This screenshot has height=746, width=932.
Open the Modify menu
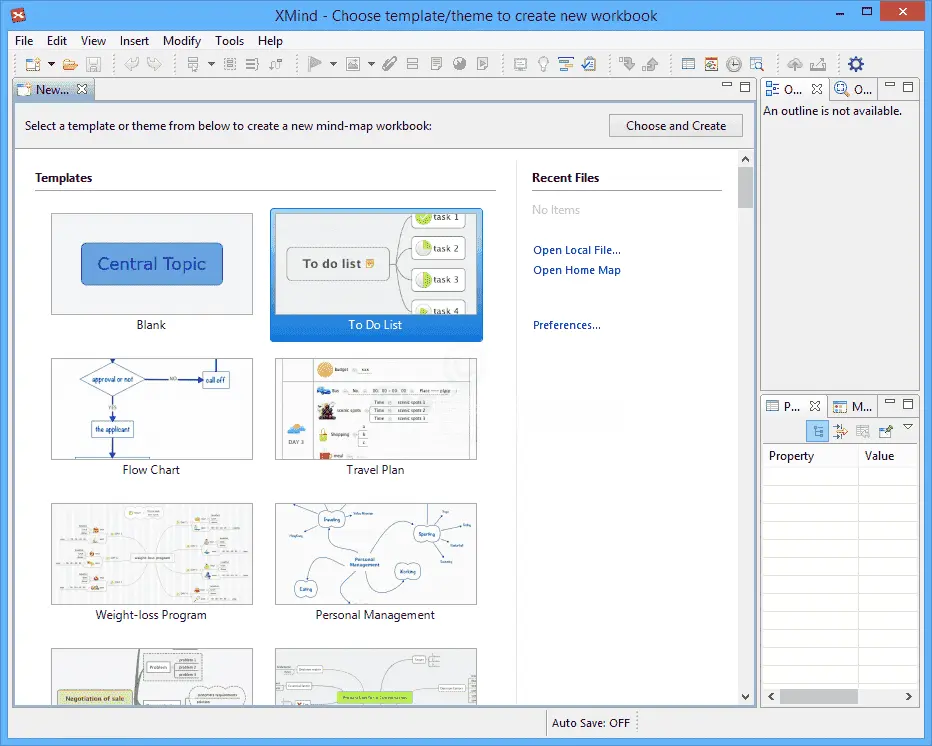(x=182, y=40)
